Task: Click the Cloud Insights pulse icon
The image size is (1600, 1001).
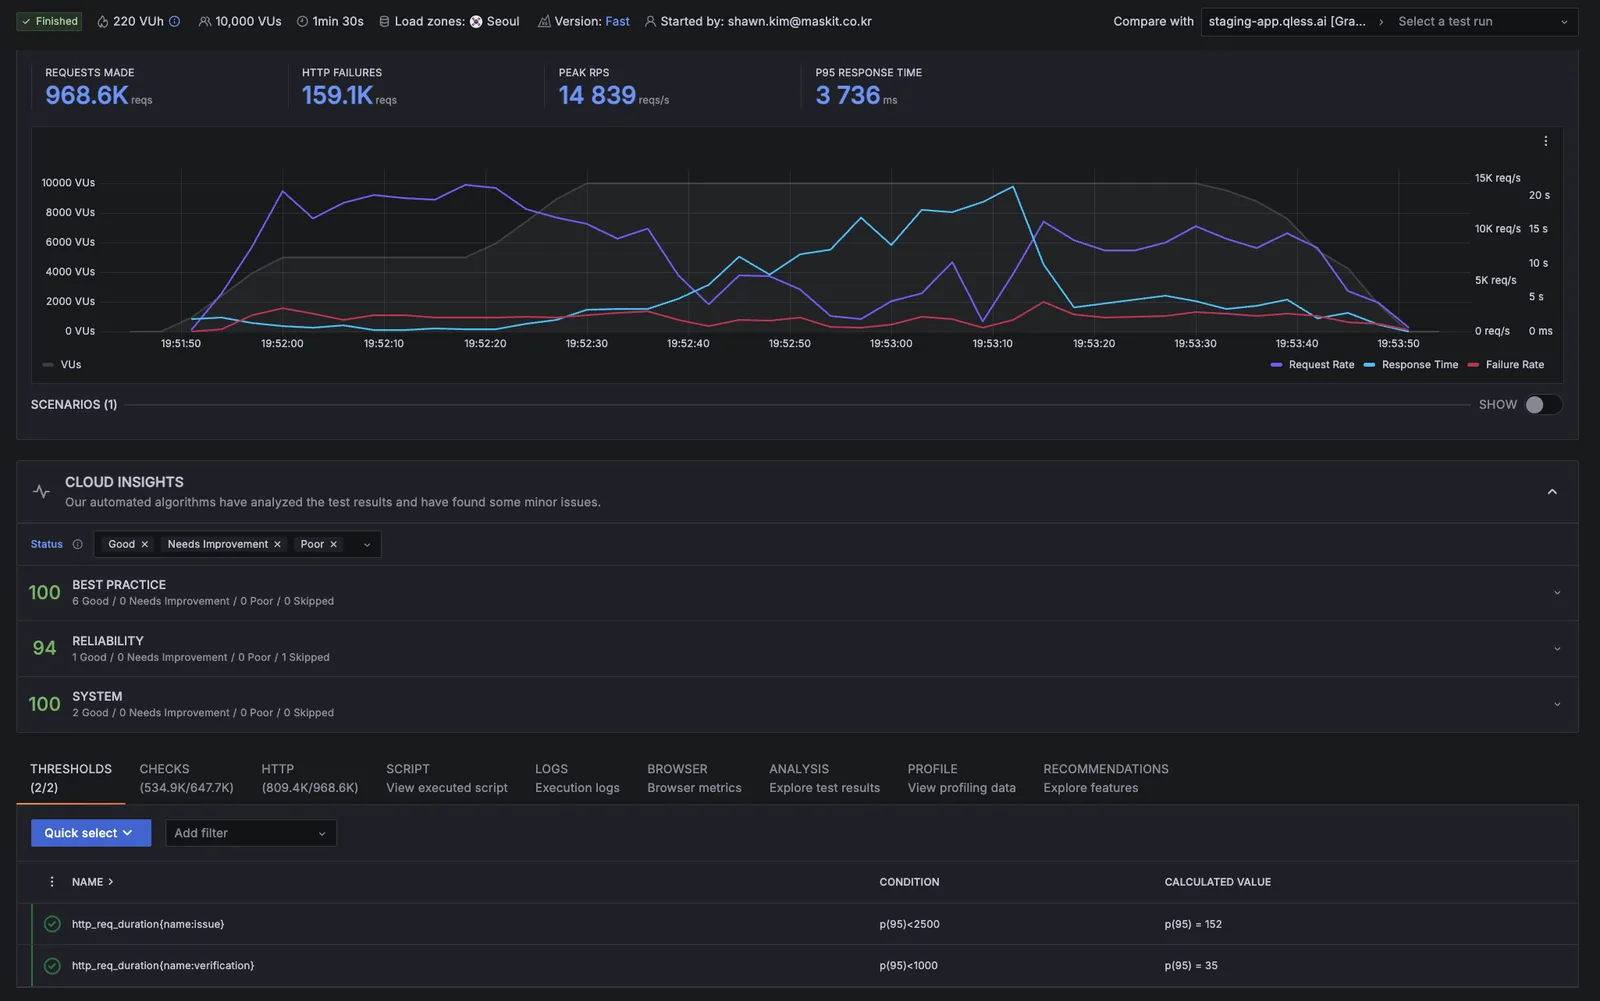Action: click(41, 491)
